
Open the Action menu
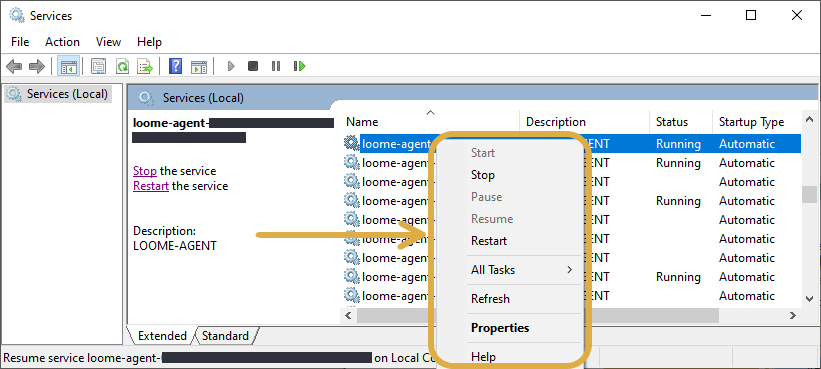click(62, 42)
